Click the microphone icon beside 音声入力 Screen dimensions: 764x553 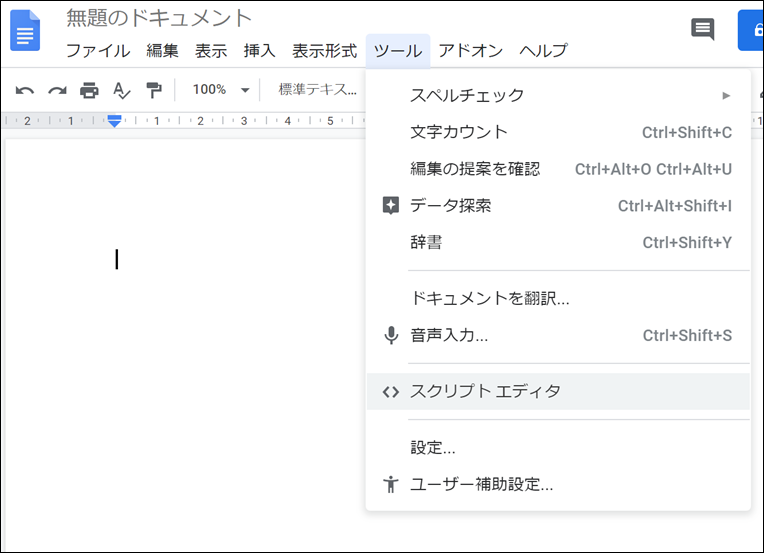[391, 335]
